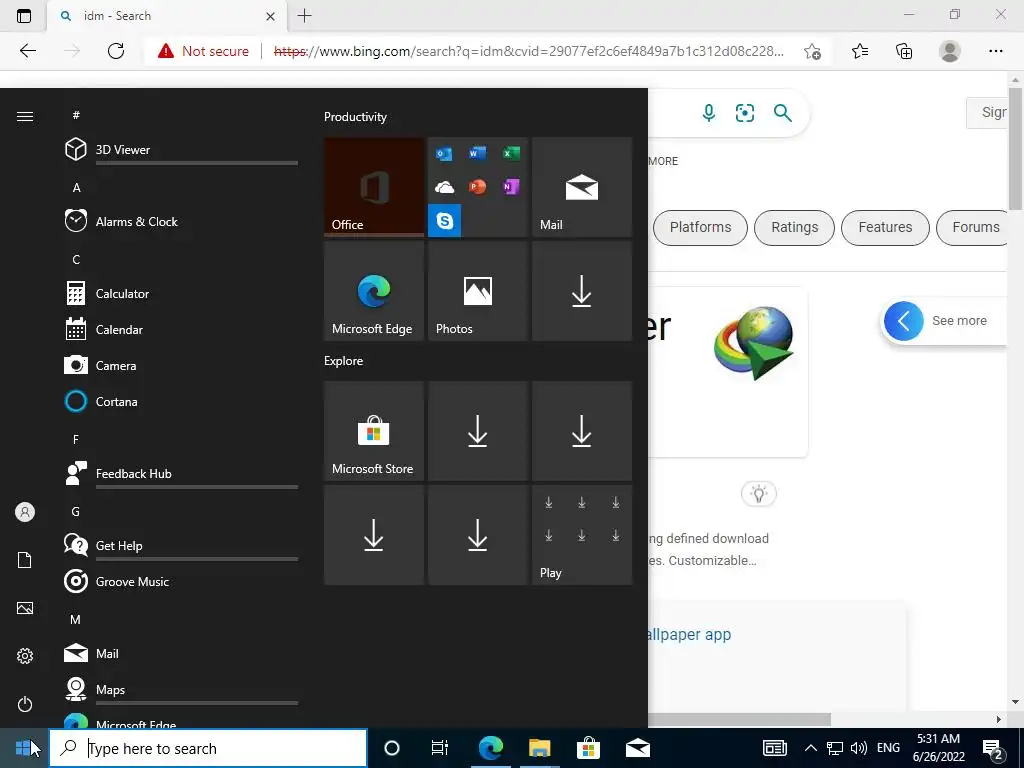1024x768 pixels.
Task: Select the 'idm - Search' tab
Action: (166, 16)
